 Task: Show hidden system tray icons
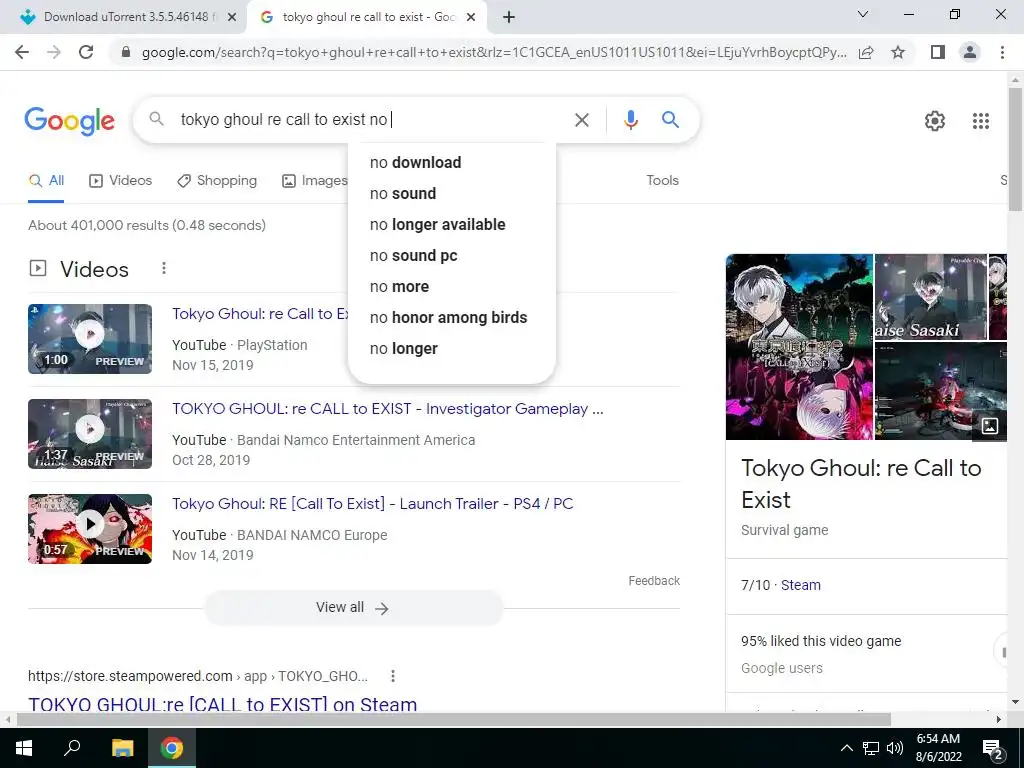(846, 748)
